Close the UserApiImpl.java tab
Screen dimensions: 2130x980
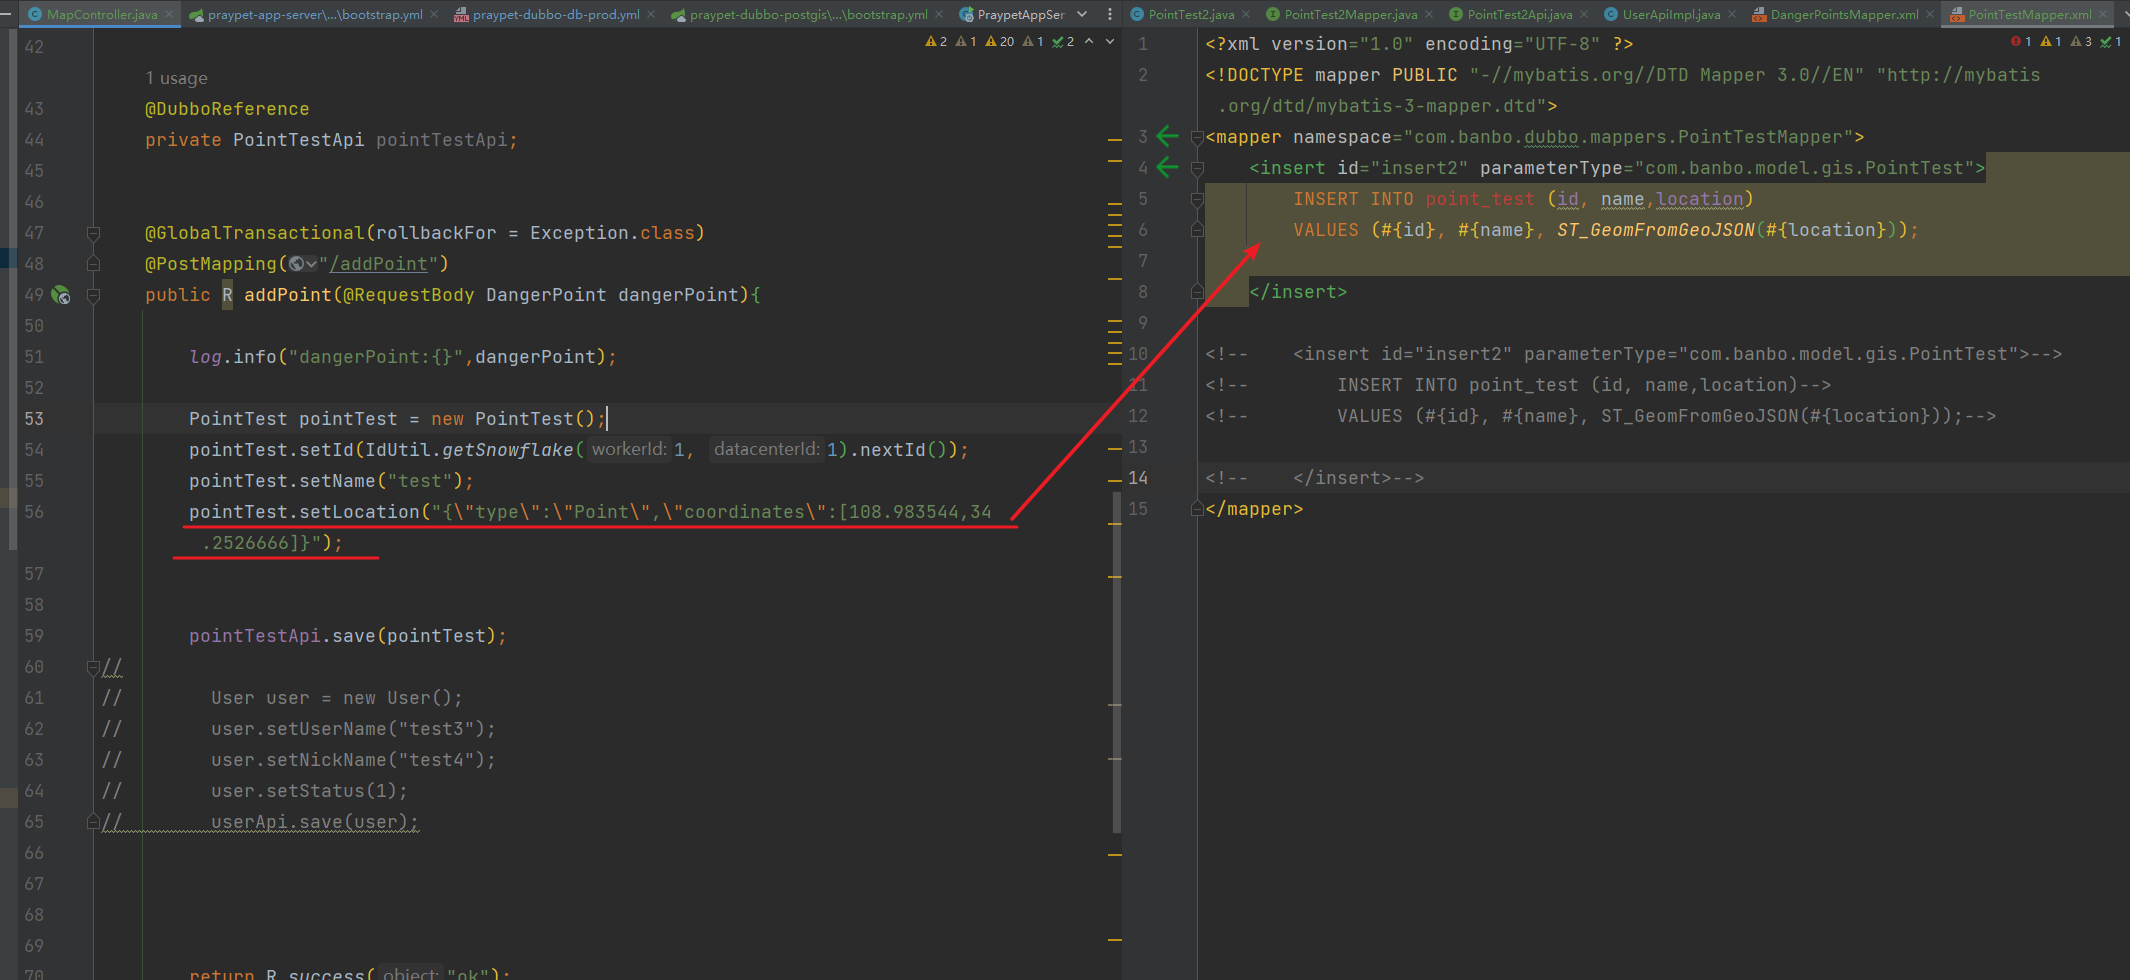pyautogui.click(x=1732, y=14)
